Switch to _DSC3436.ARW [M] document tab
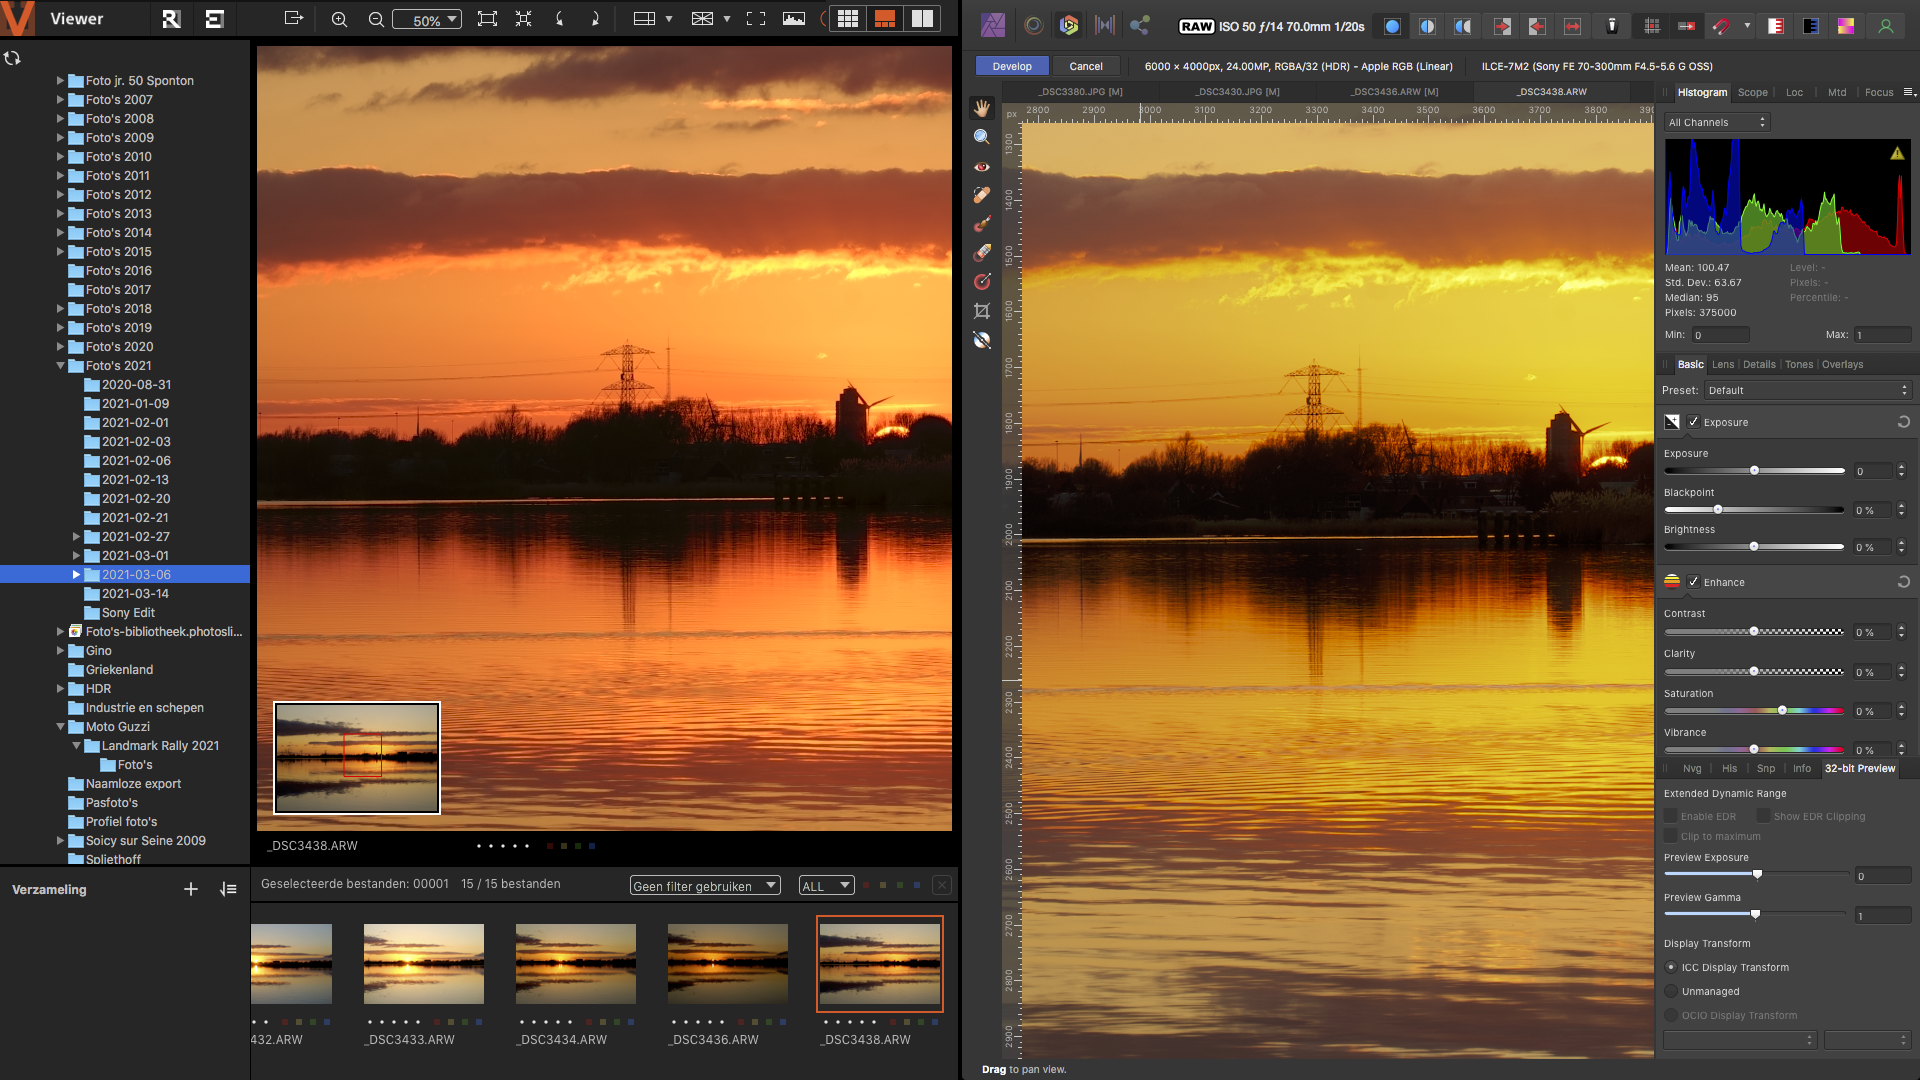Viewport: 1920px width, 1080px height. click(1394, 91)
